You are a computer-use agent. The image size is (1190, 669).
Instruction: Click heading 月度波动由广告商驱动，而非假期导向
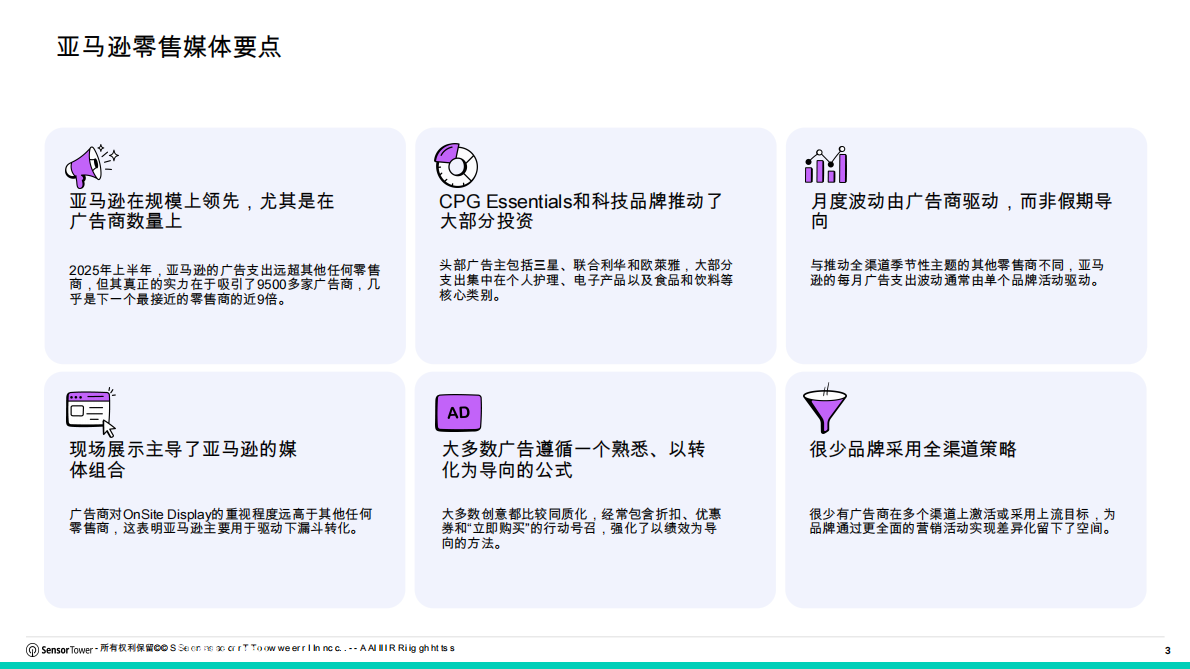[961, 211]
